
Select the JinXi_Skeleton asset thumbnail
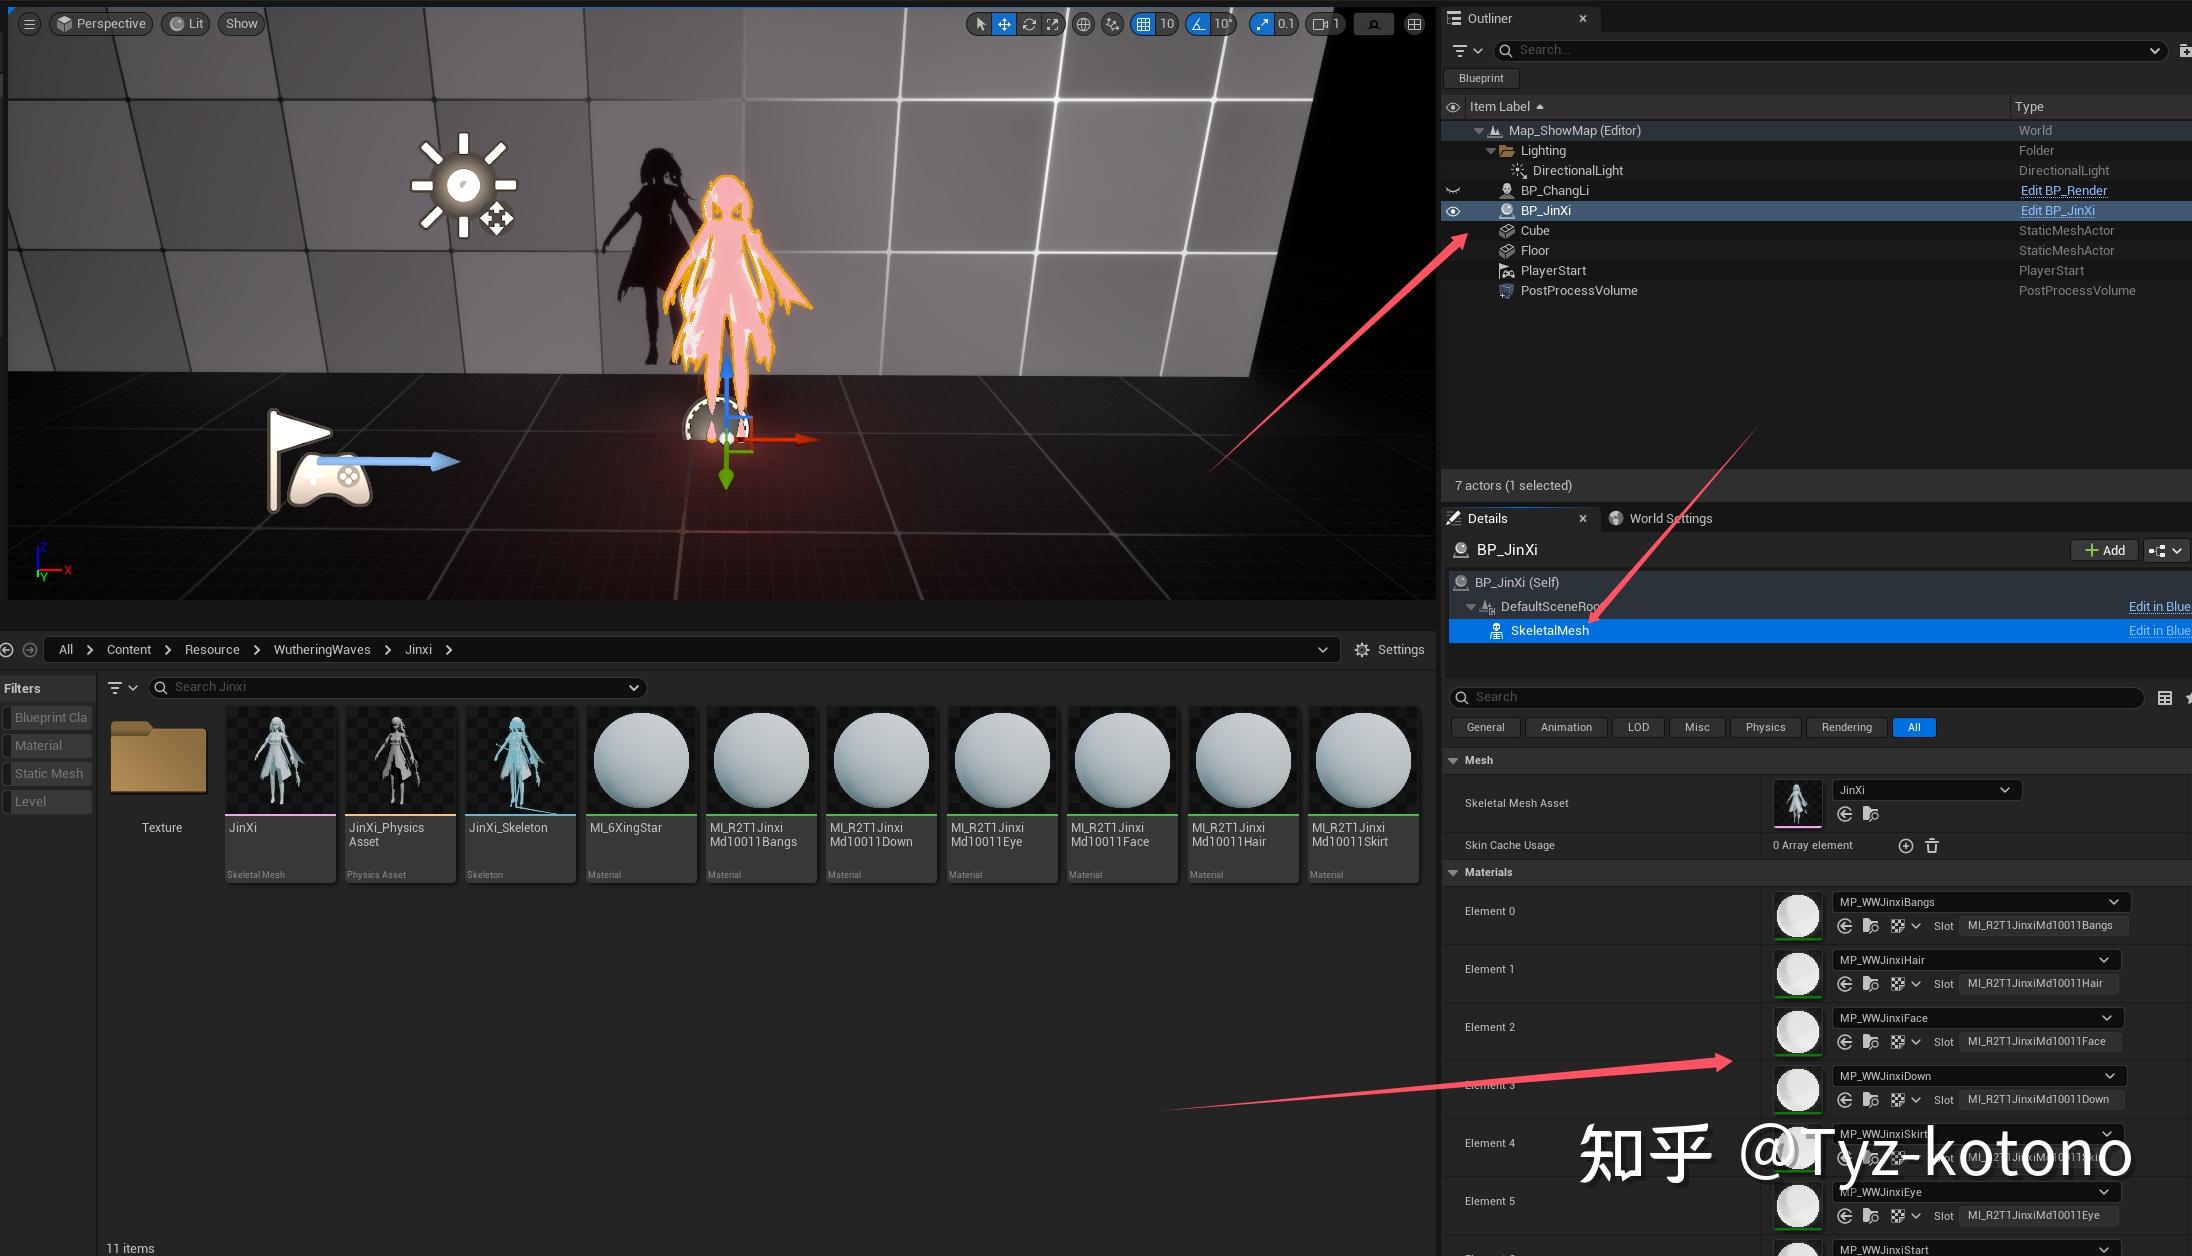coord(519,762)
